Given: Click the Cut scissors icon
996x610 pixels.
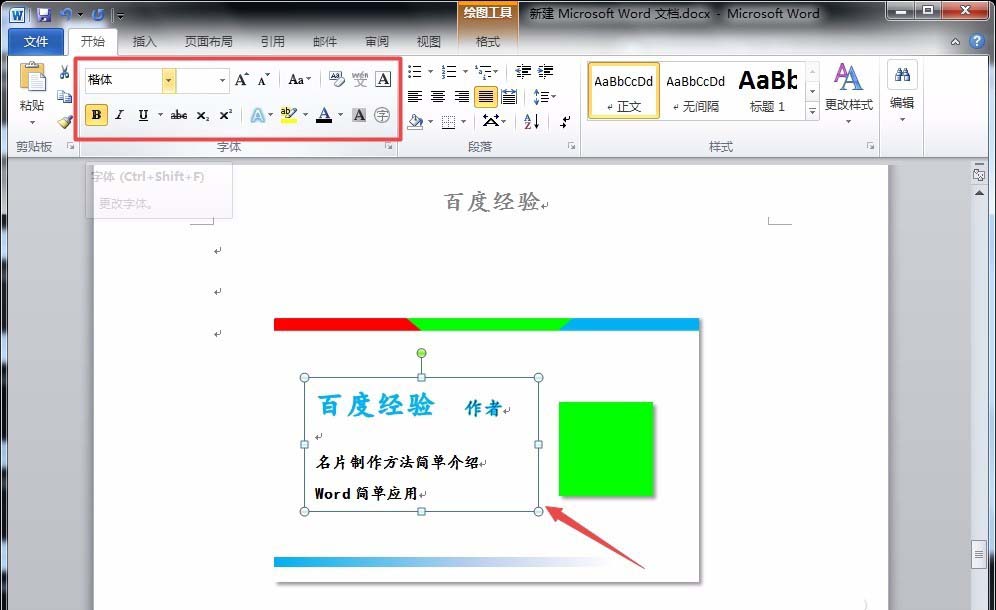Looking at the screenshot, I should (x=64, y=72).
